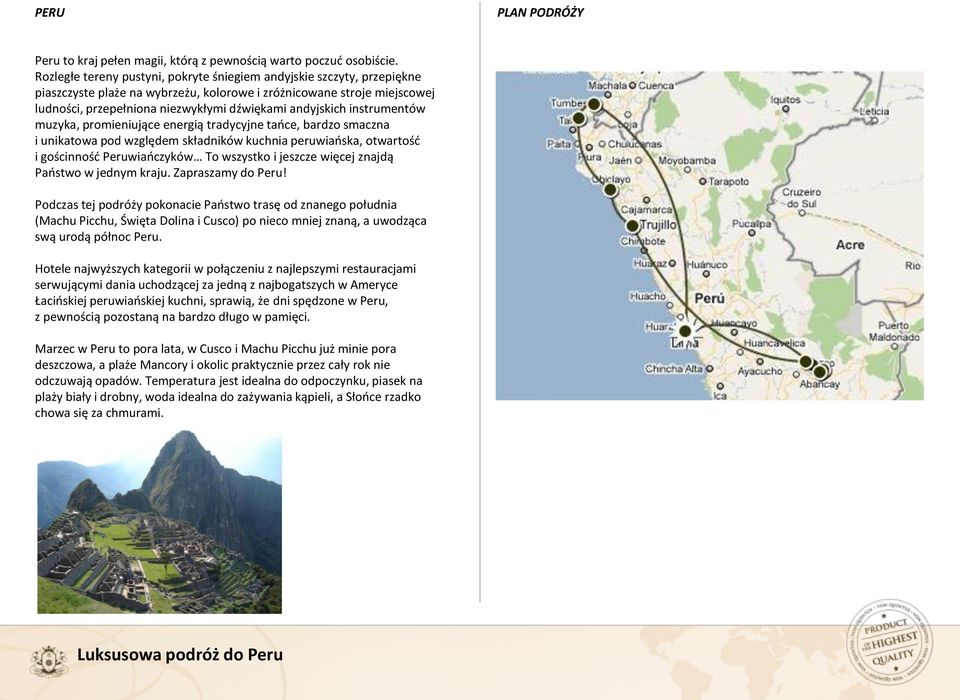Click the "Chimbote" label on the map

pos(643,241)
